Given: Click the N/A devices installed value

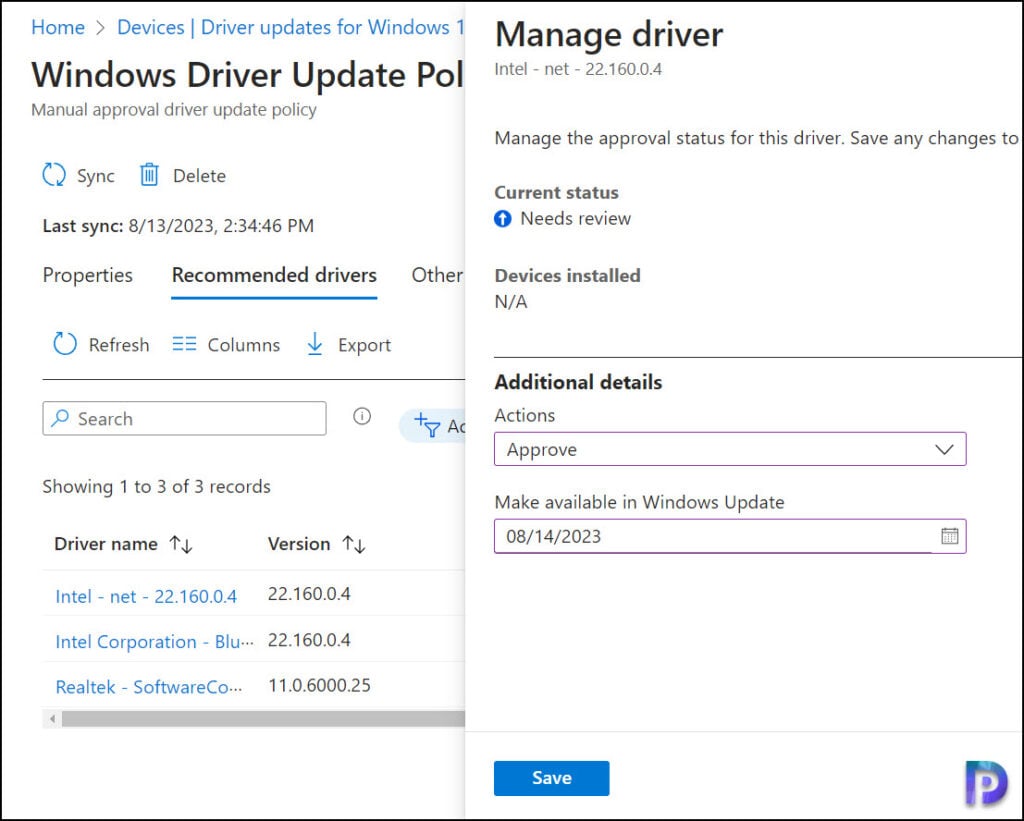Looking at the screenshot, I should click(511, 302).
